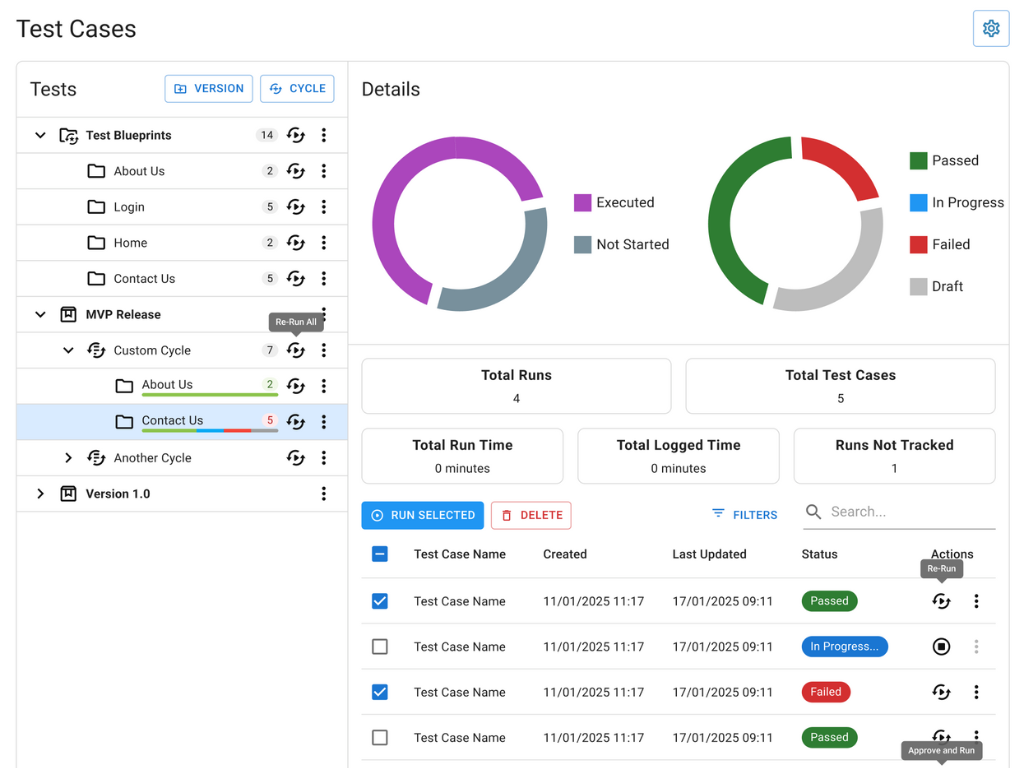
Task: Click the green Passed legend swatch
Action: [919, 161]
